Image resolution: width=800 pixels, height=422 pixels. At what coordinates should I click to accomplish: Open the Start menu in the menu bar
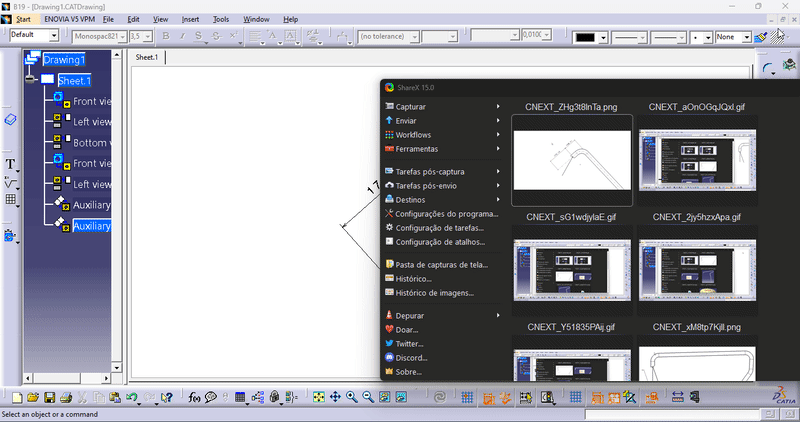(23, 19)
